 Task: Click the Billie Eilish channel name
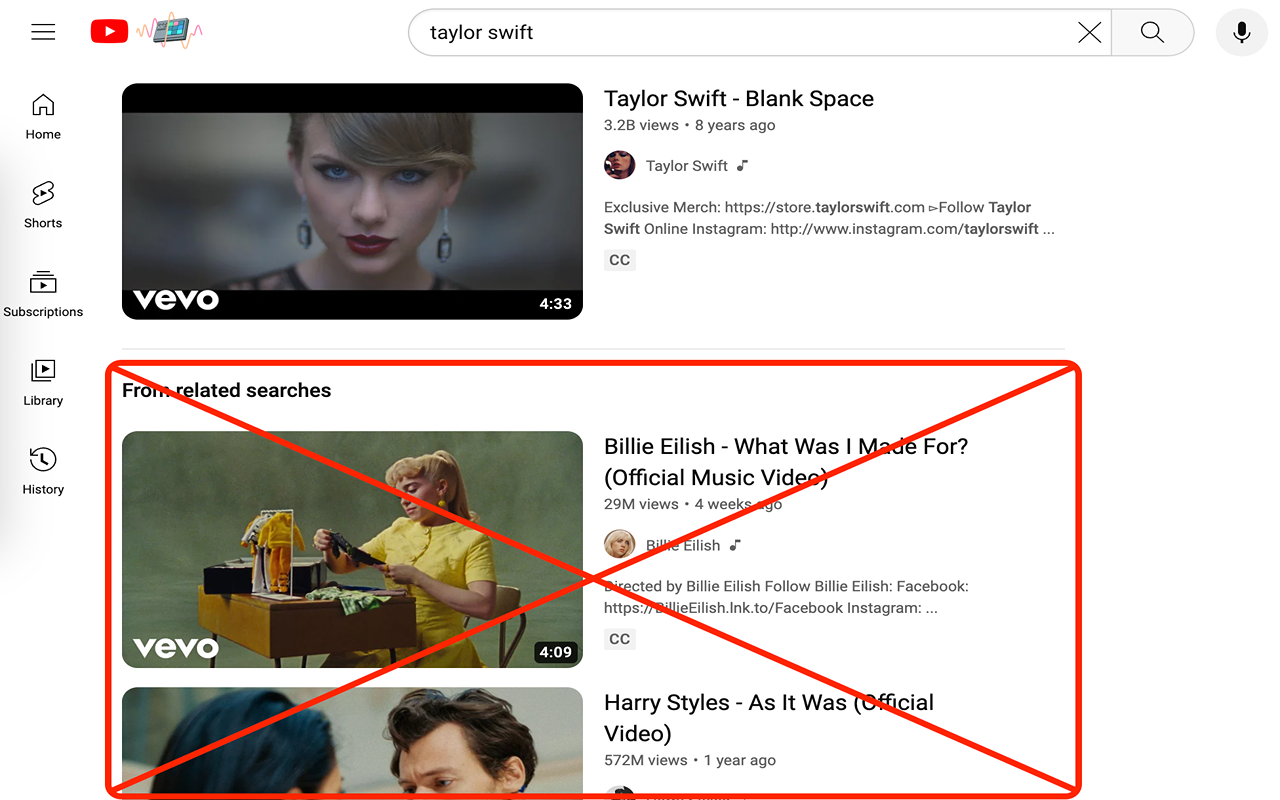click(682, 545)
